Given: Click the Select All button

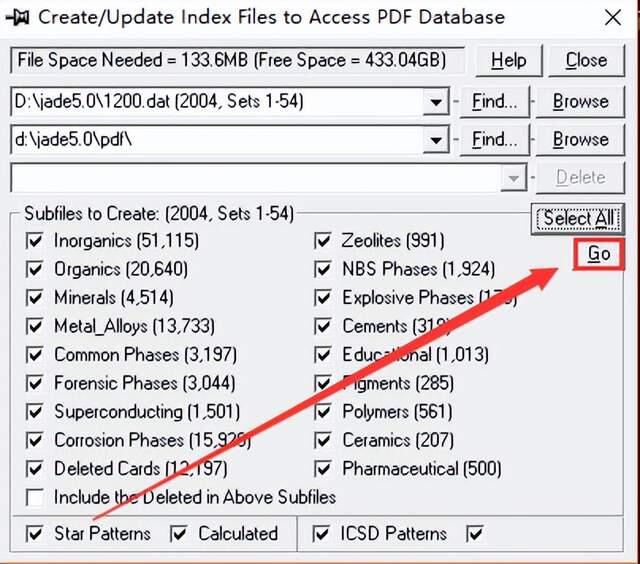Looking at the screenshot, I should tap(578, 219).
